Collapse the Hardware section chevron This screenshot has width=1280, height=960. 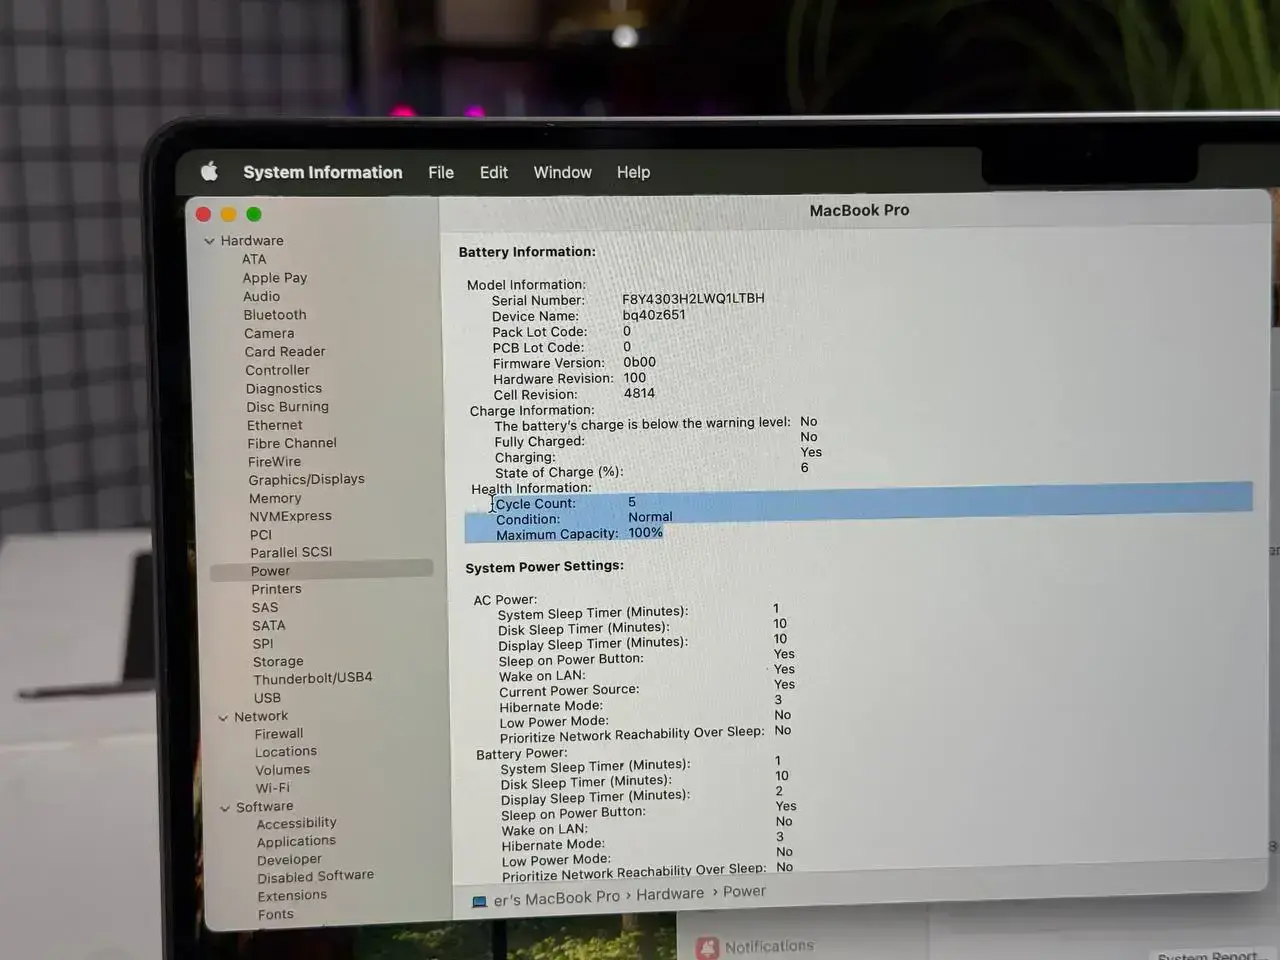[209, 241]
